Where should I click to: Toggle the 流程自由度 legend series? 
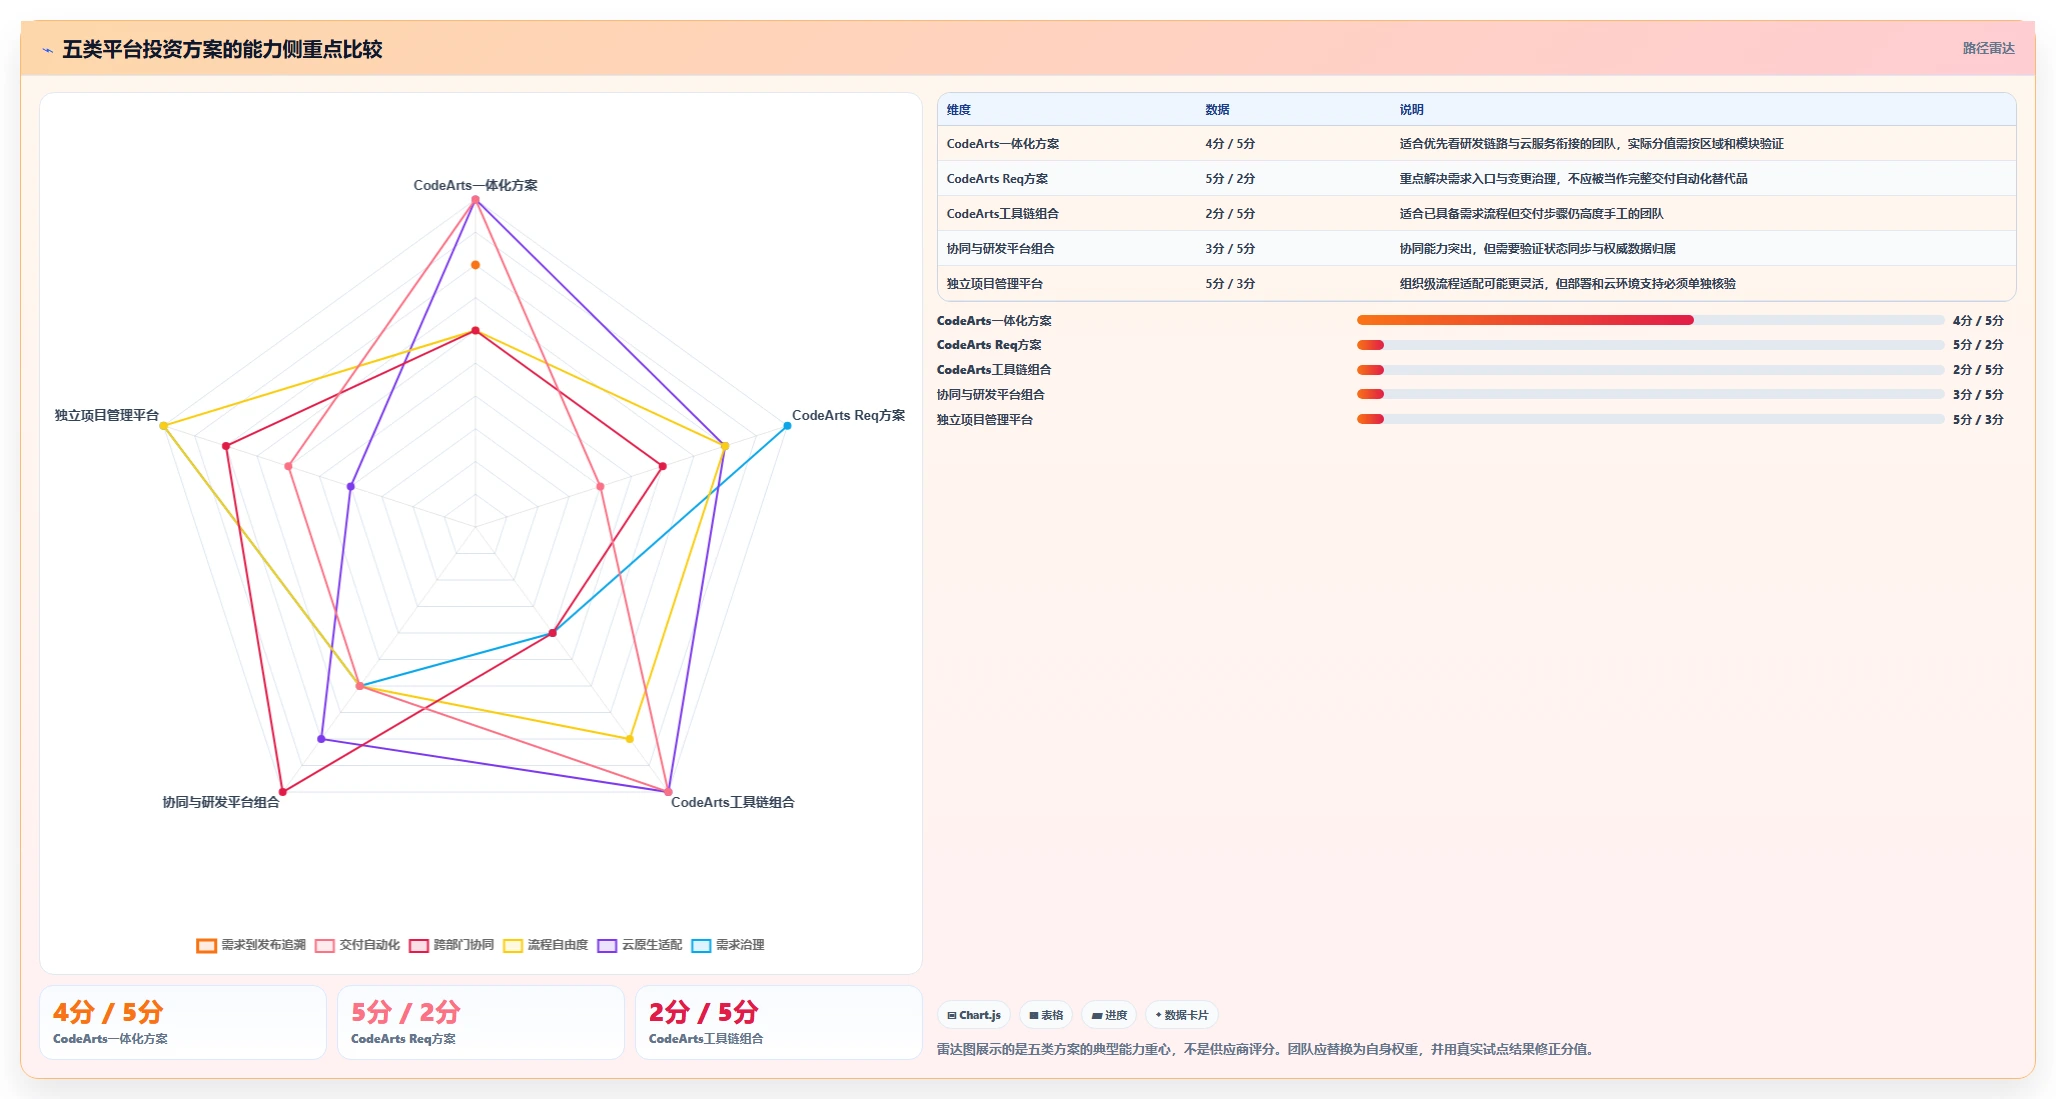545,945
